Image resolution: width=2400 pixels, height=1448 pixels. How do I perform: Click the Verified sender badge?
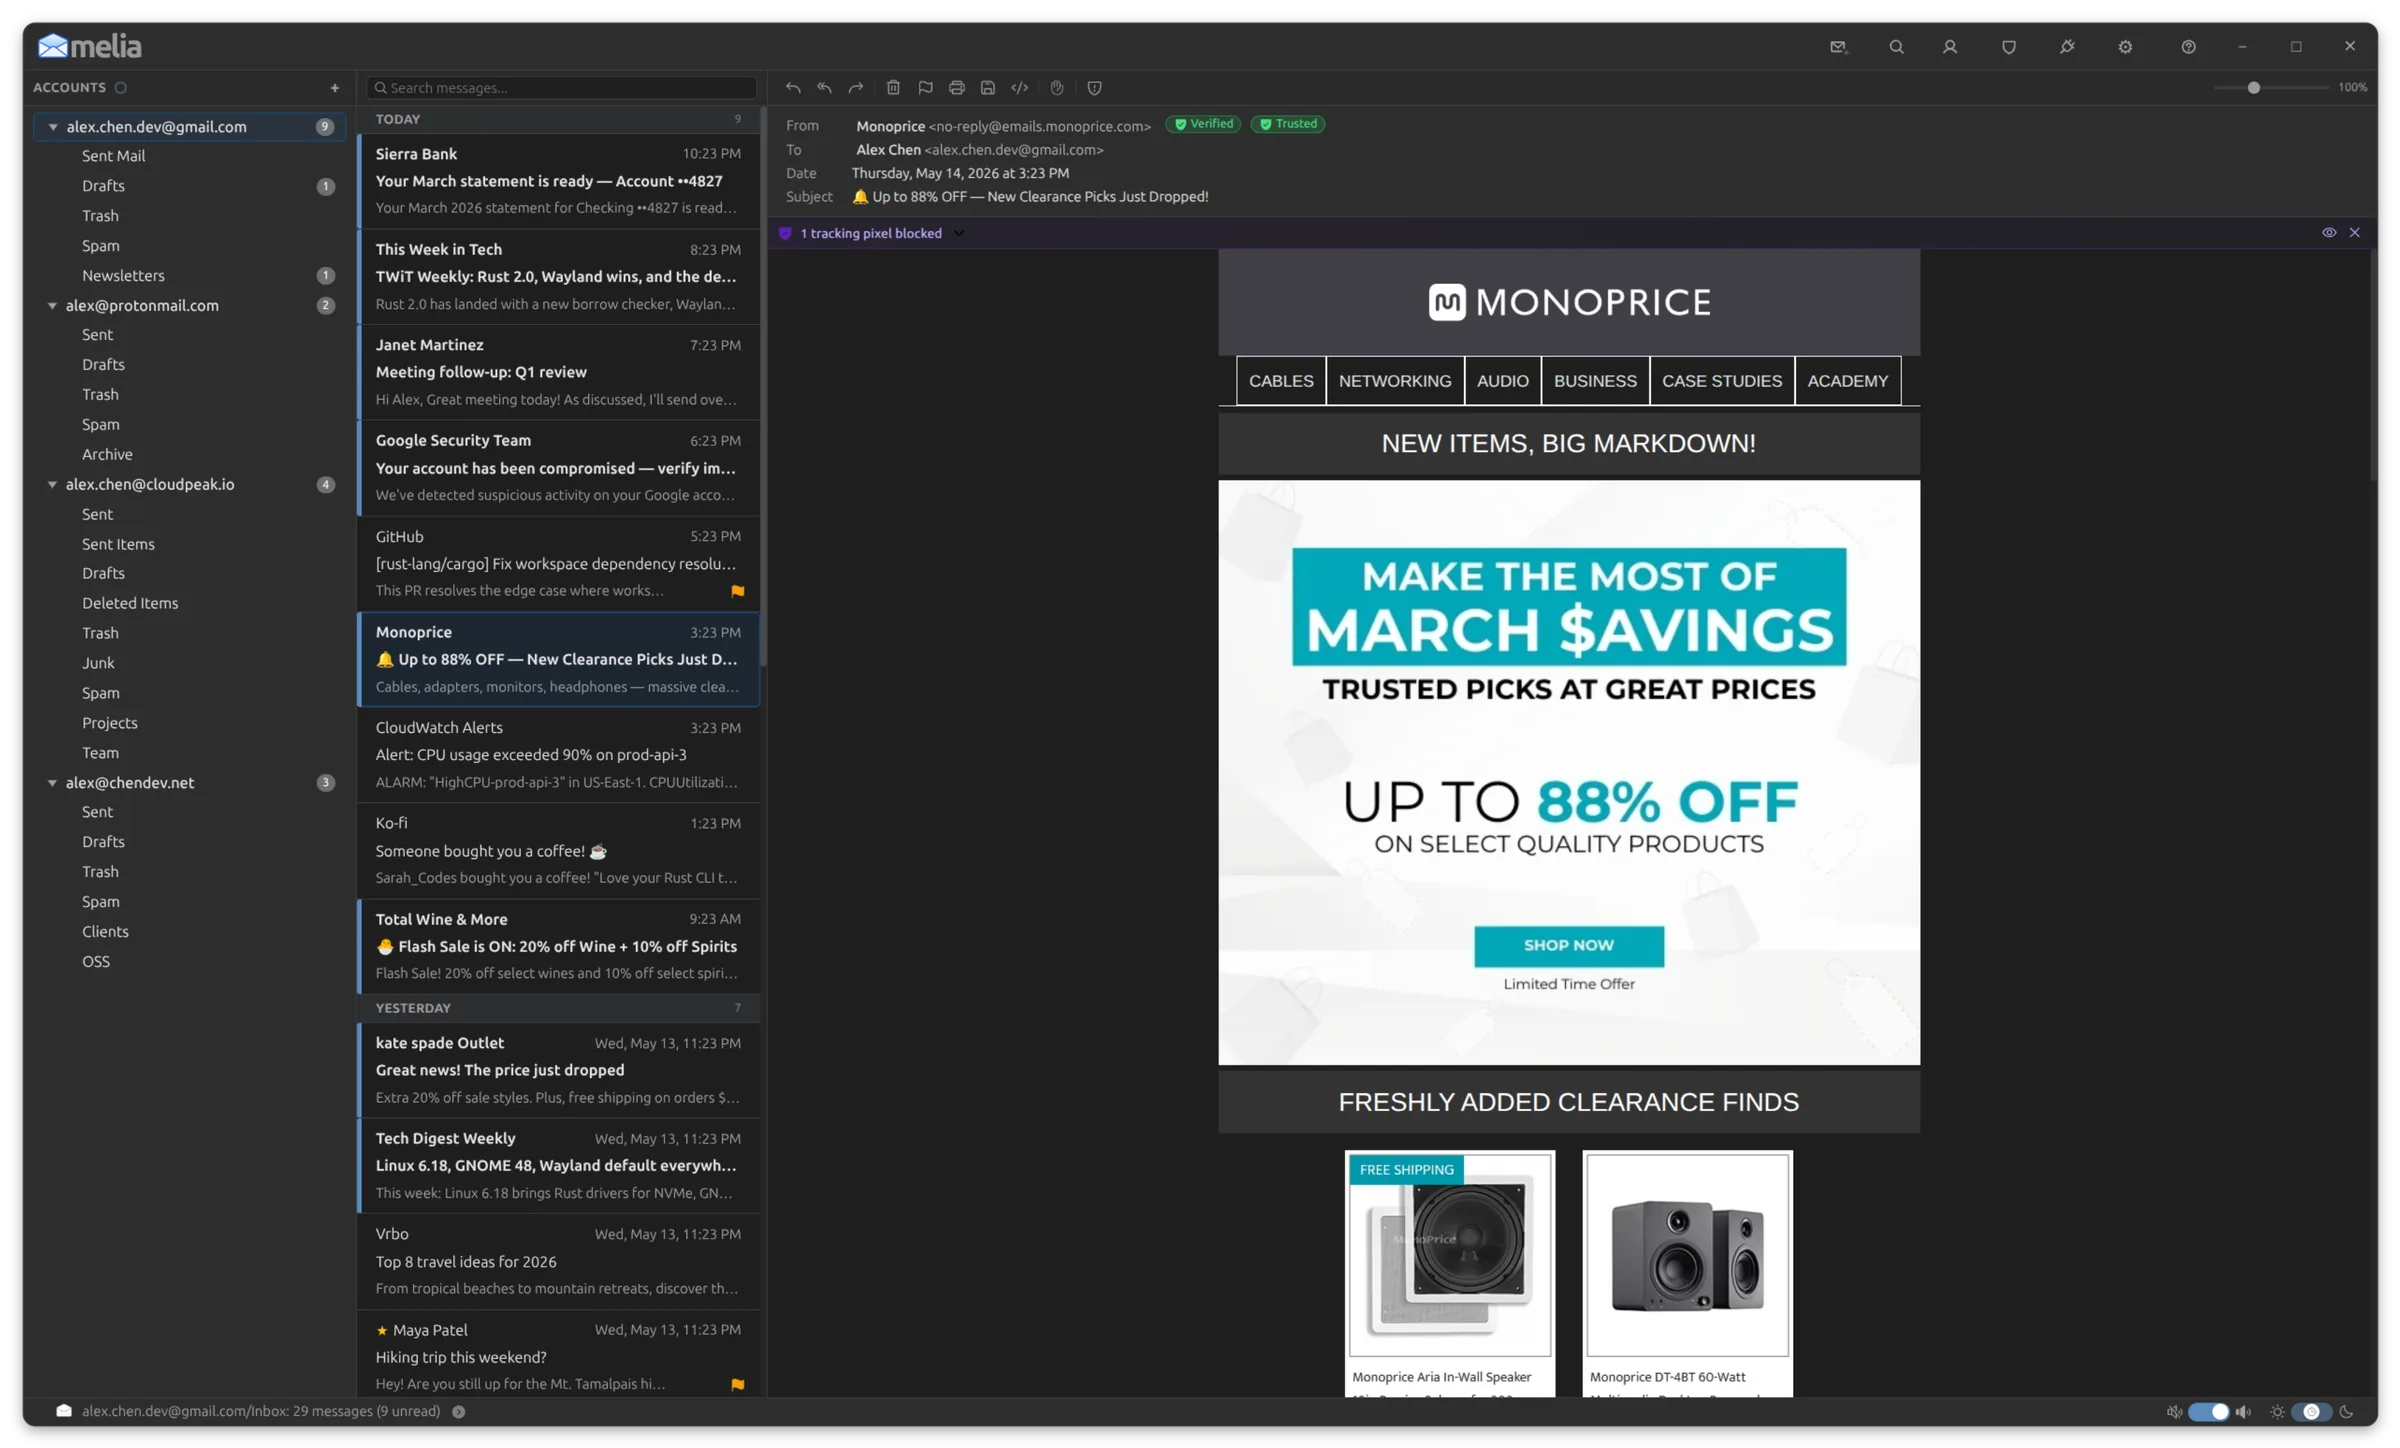tap(1203, 124)
